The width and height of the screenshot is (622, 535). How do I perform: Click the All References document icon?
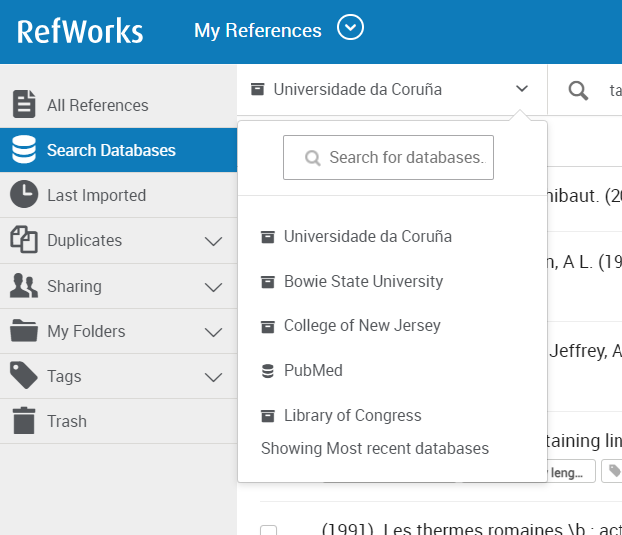[24, 104]
